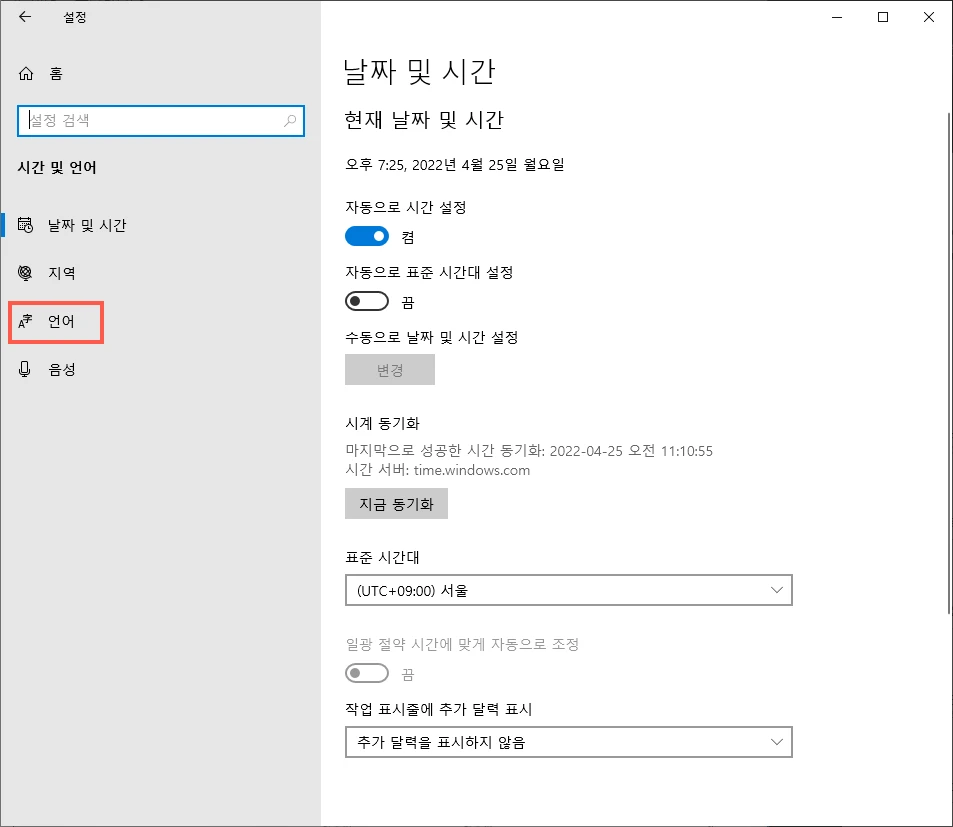Click the 시간 및 언어 heading
Viewport: 953px width, 827px height.
57,167
